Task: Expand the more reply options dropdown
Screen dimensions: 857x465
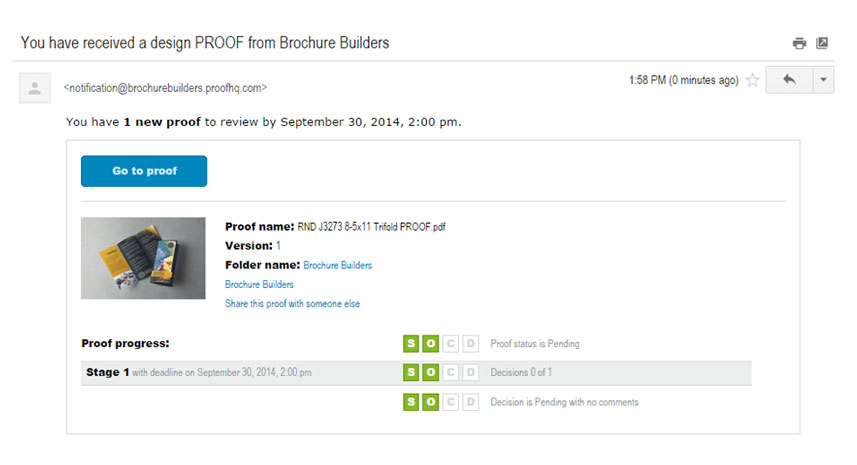Action: (823, 80)
